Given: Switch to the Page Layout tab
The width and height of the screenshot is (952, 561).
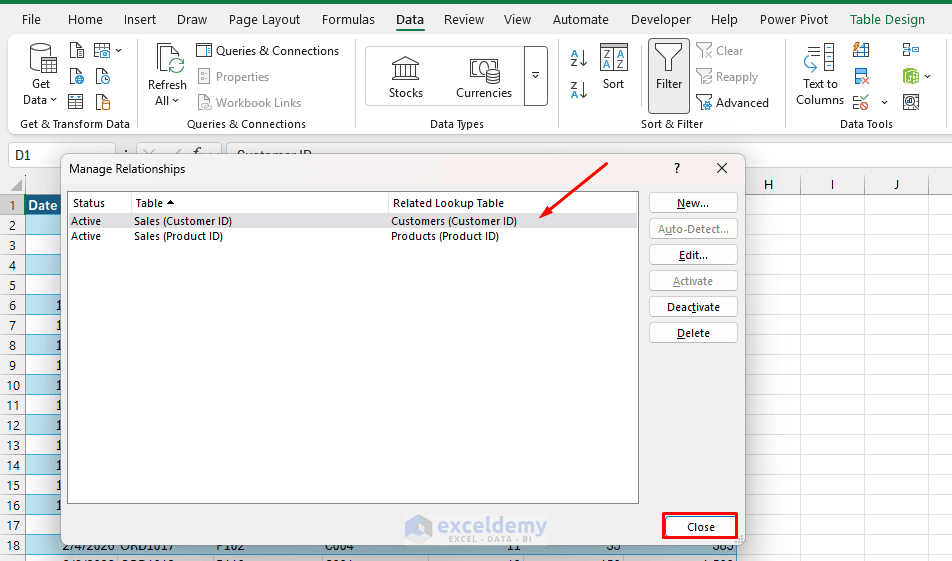Looking at the screenshot, I should click(x=264, y=19).
